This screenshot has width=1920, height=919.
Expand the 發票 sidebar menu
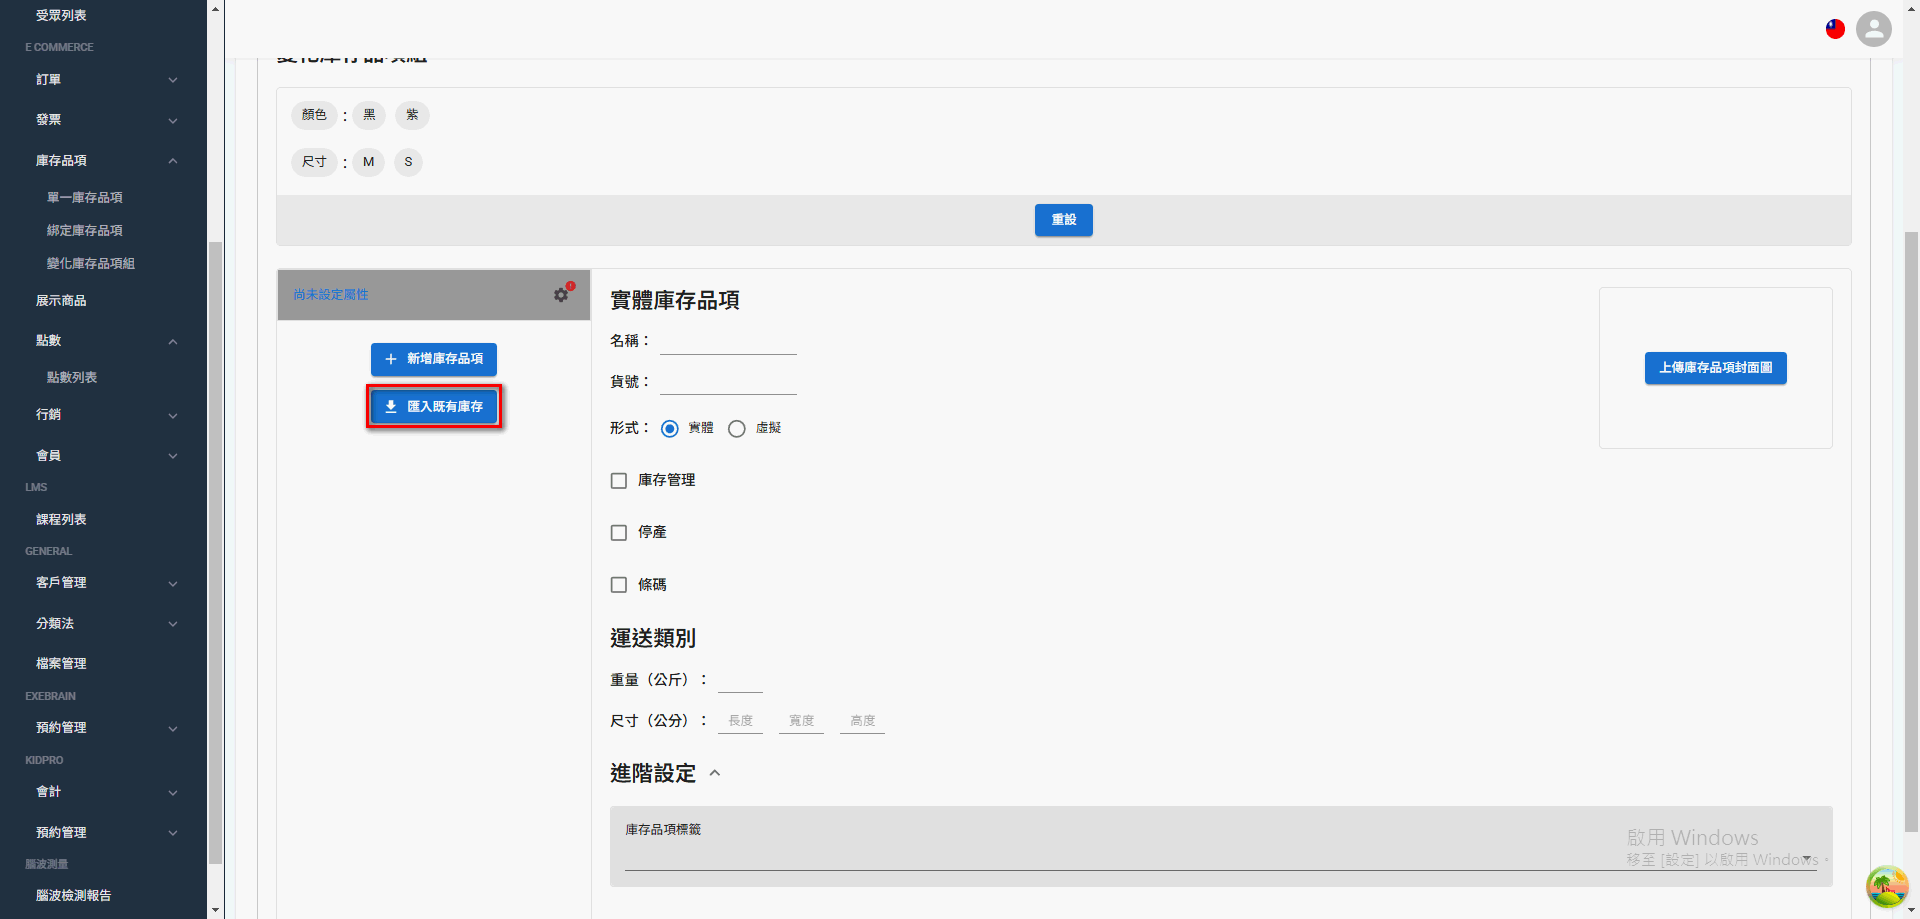pyautogui.click(x=104, y=120)
